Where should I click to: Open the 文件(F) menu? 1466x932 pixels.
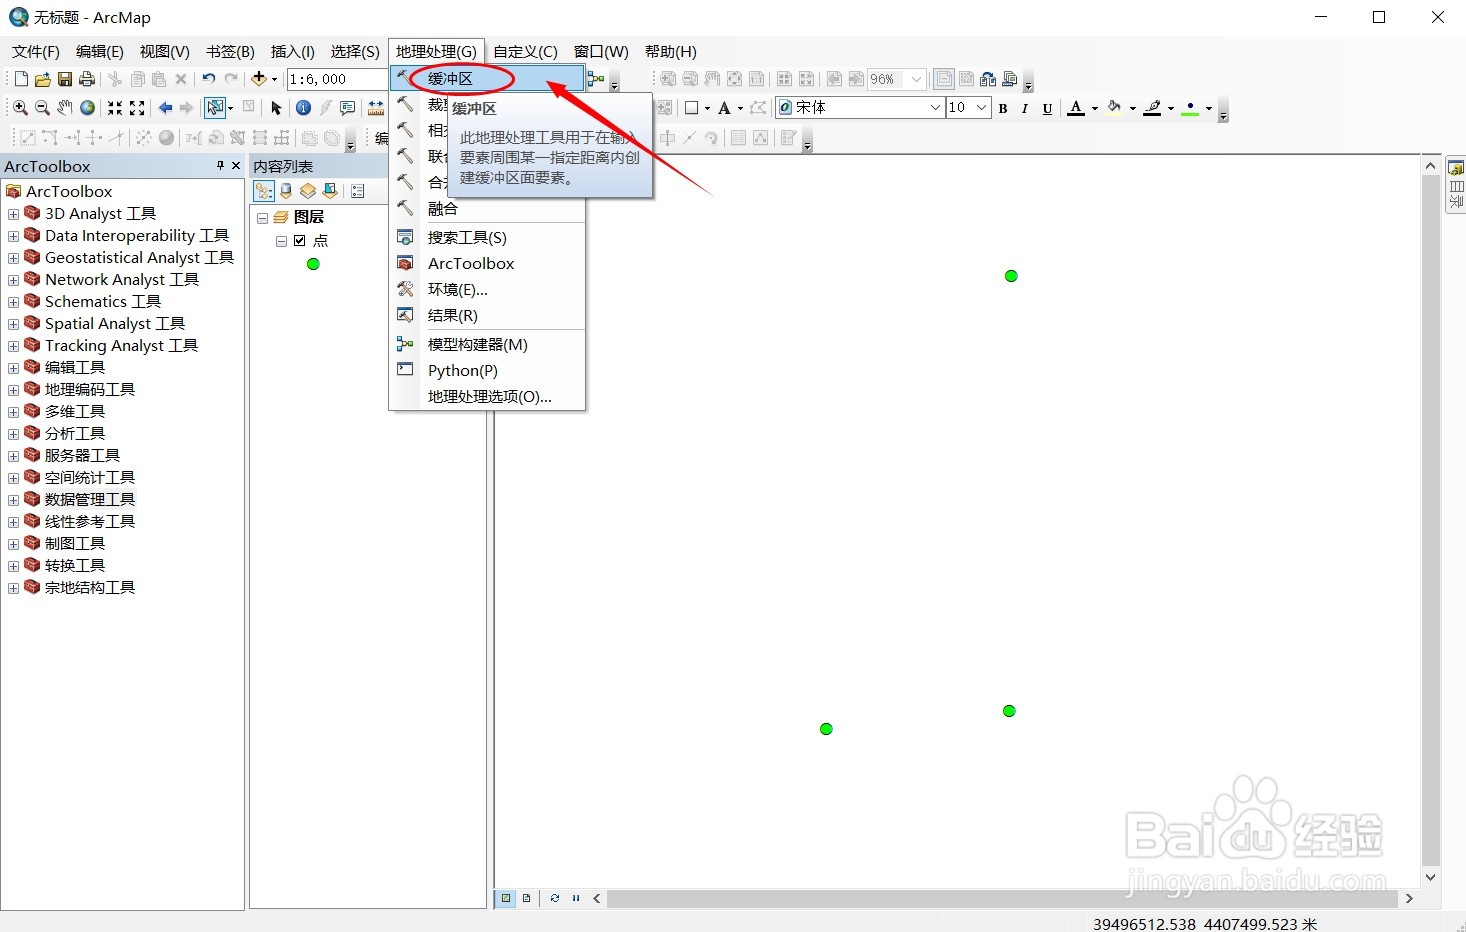[x=36, y=52]
